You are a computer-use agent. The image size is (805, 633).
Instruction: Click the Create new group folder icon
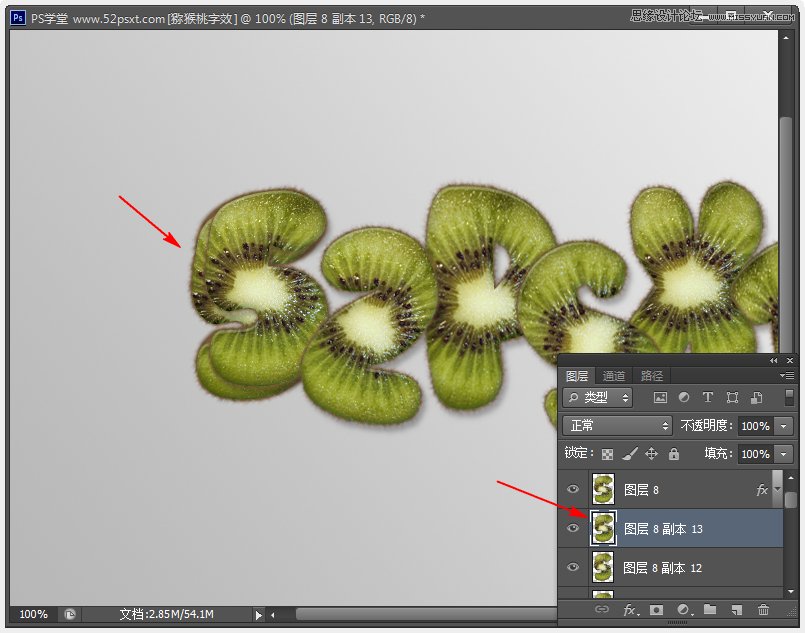[711, 610]
